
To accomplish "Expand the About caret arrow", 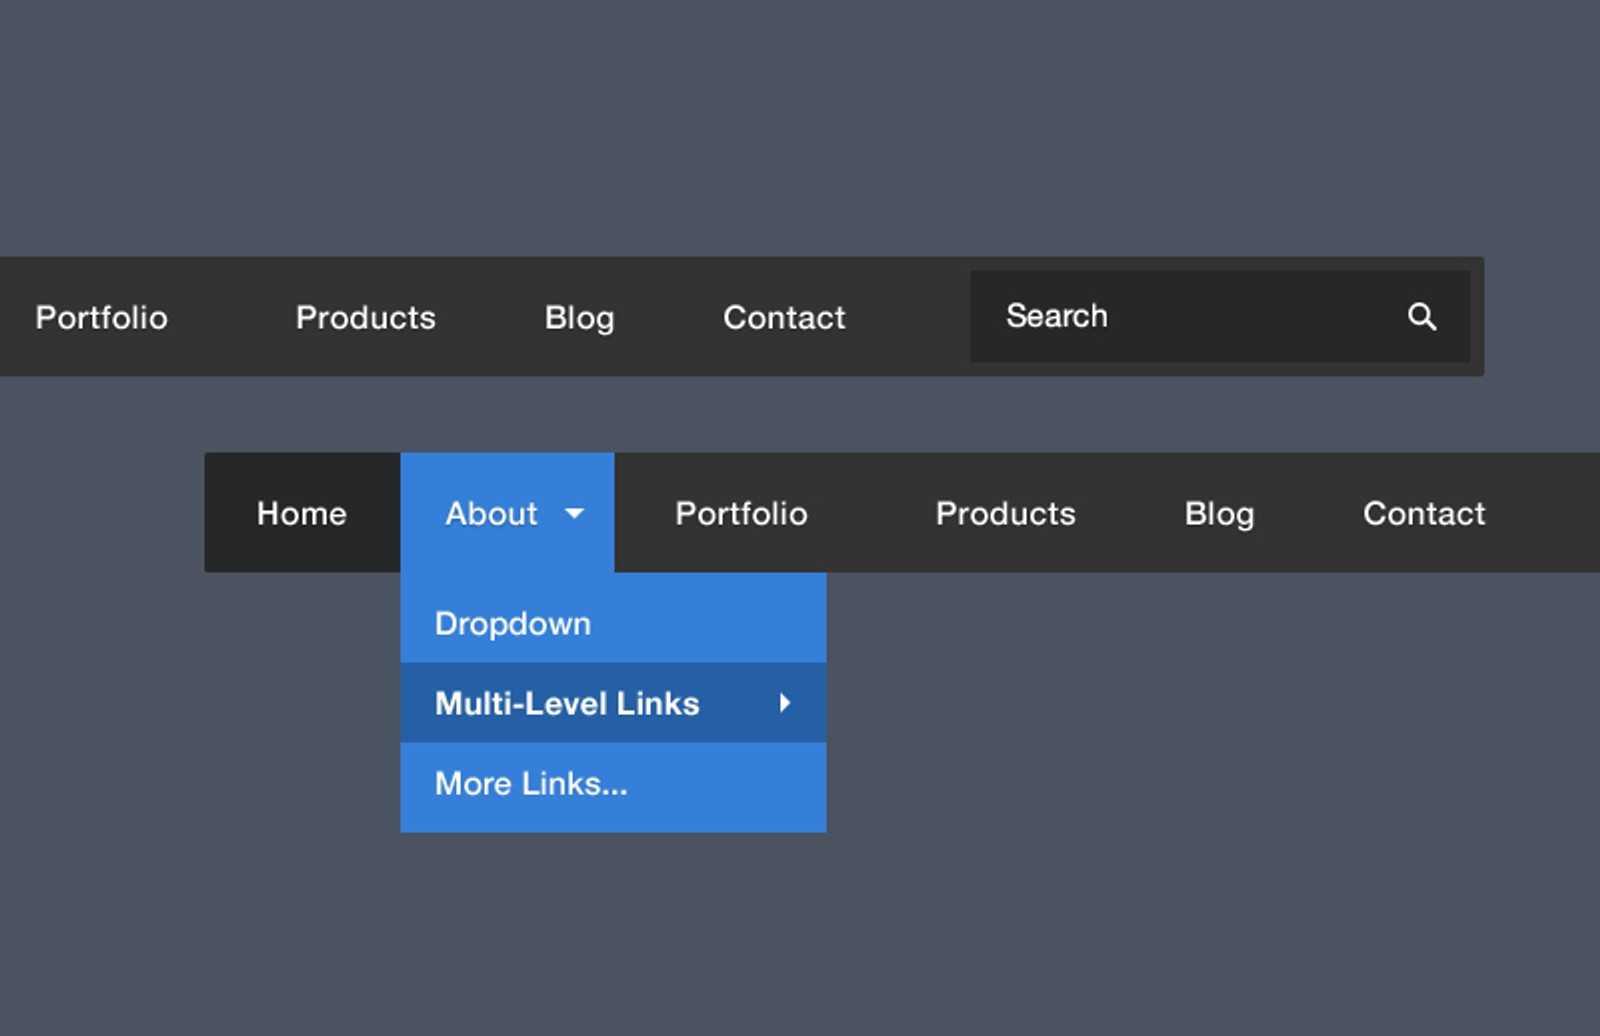I will tap(574, 514).
